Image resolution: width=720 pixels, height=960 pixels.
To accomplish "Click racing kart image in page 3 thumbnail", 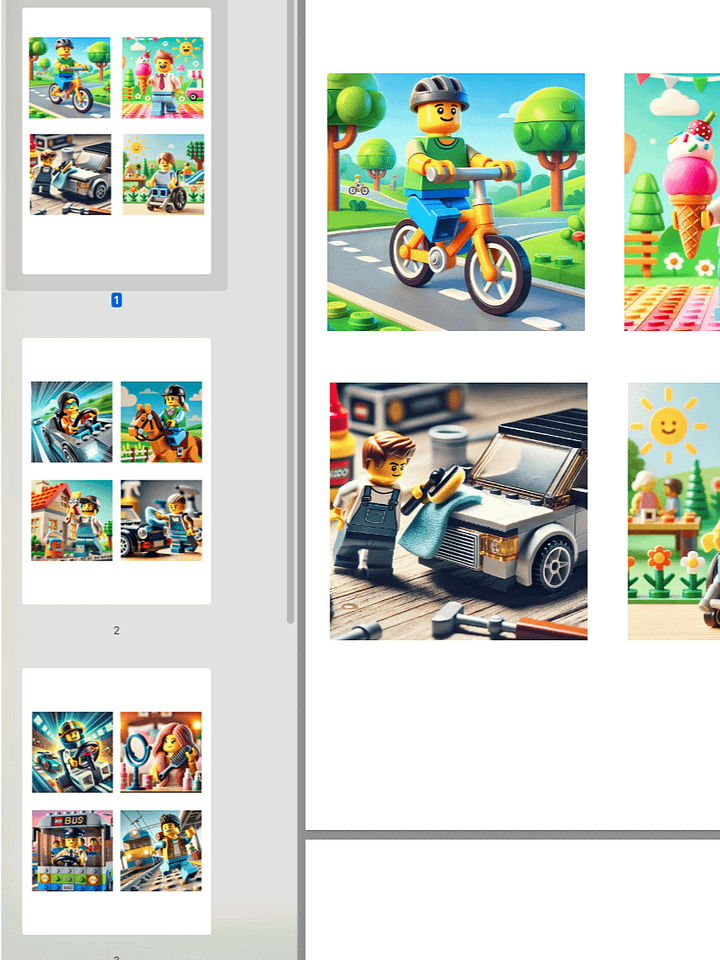I will click(x=72, y=752).
